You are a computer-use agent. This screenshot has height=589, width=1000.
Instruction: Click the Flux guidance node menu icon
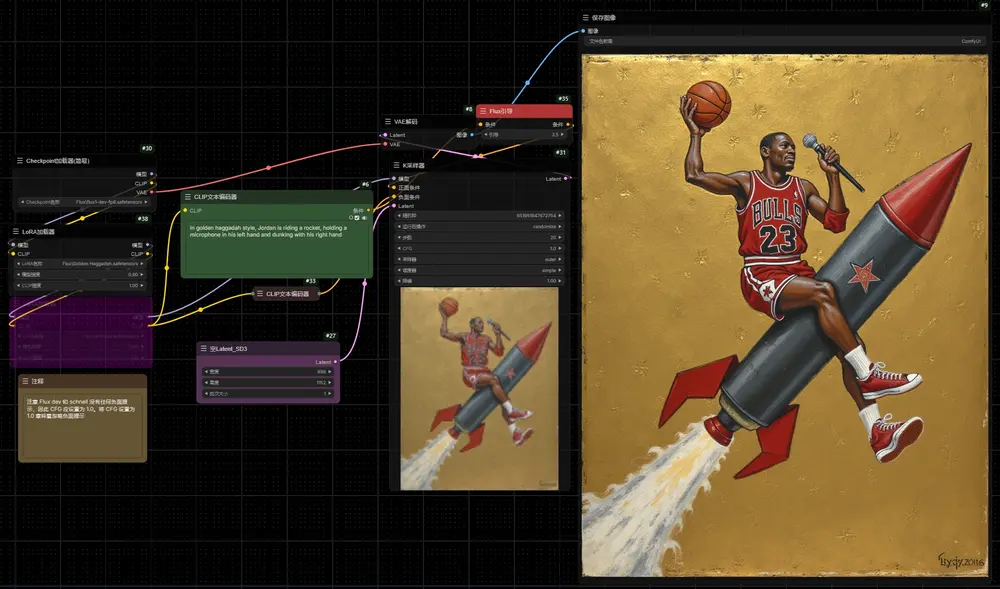pyautogui.click(x=483, y=111)
